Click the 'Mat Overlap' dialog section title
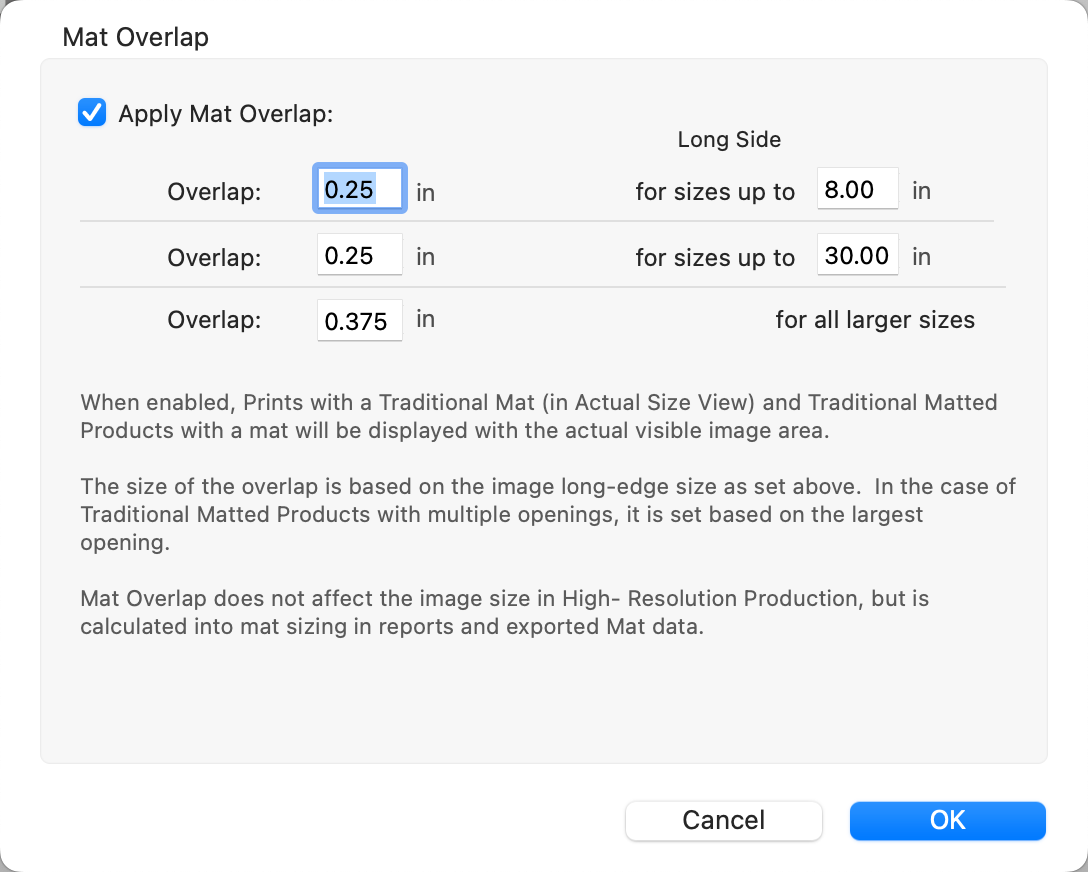Viewport: 1088px width, 872px height. click(135, 38)
